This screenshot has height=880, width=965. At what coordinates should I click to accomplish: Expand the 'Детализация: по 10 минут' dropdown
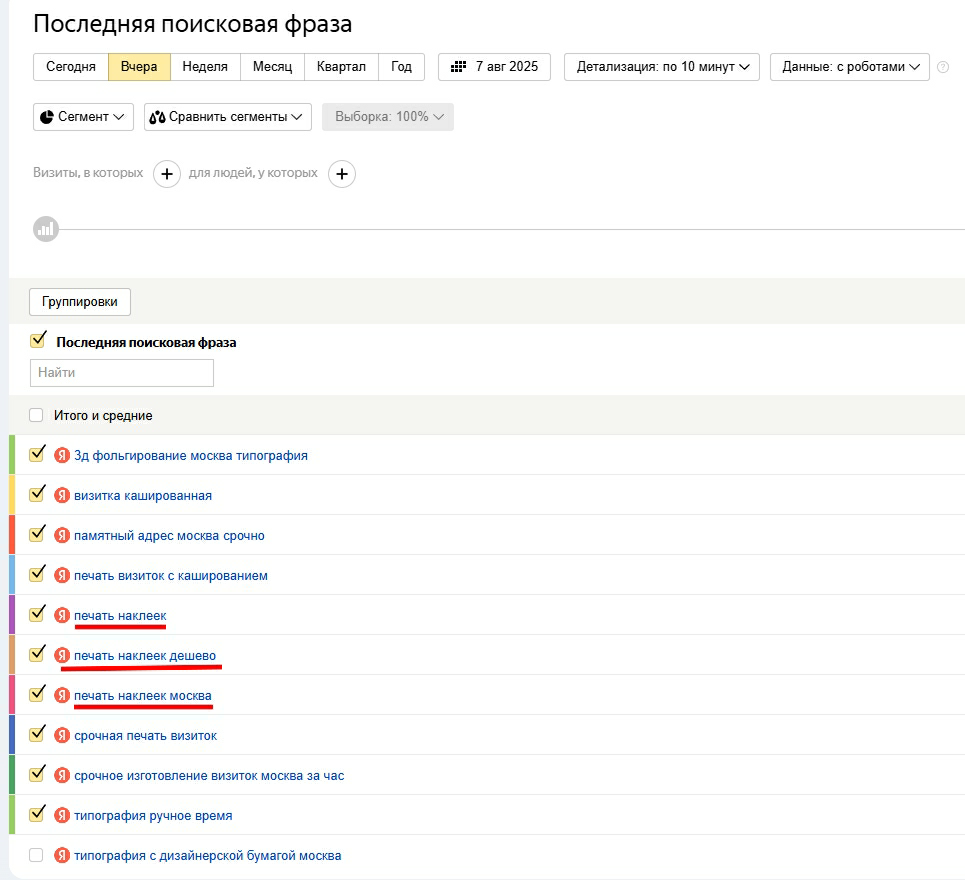(662, 67)
